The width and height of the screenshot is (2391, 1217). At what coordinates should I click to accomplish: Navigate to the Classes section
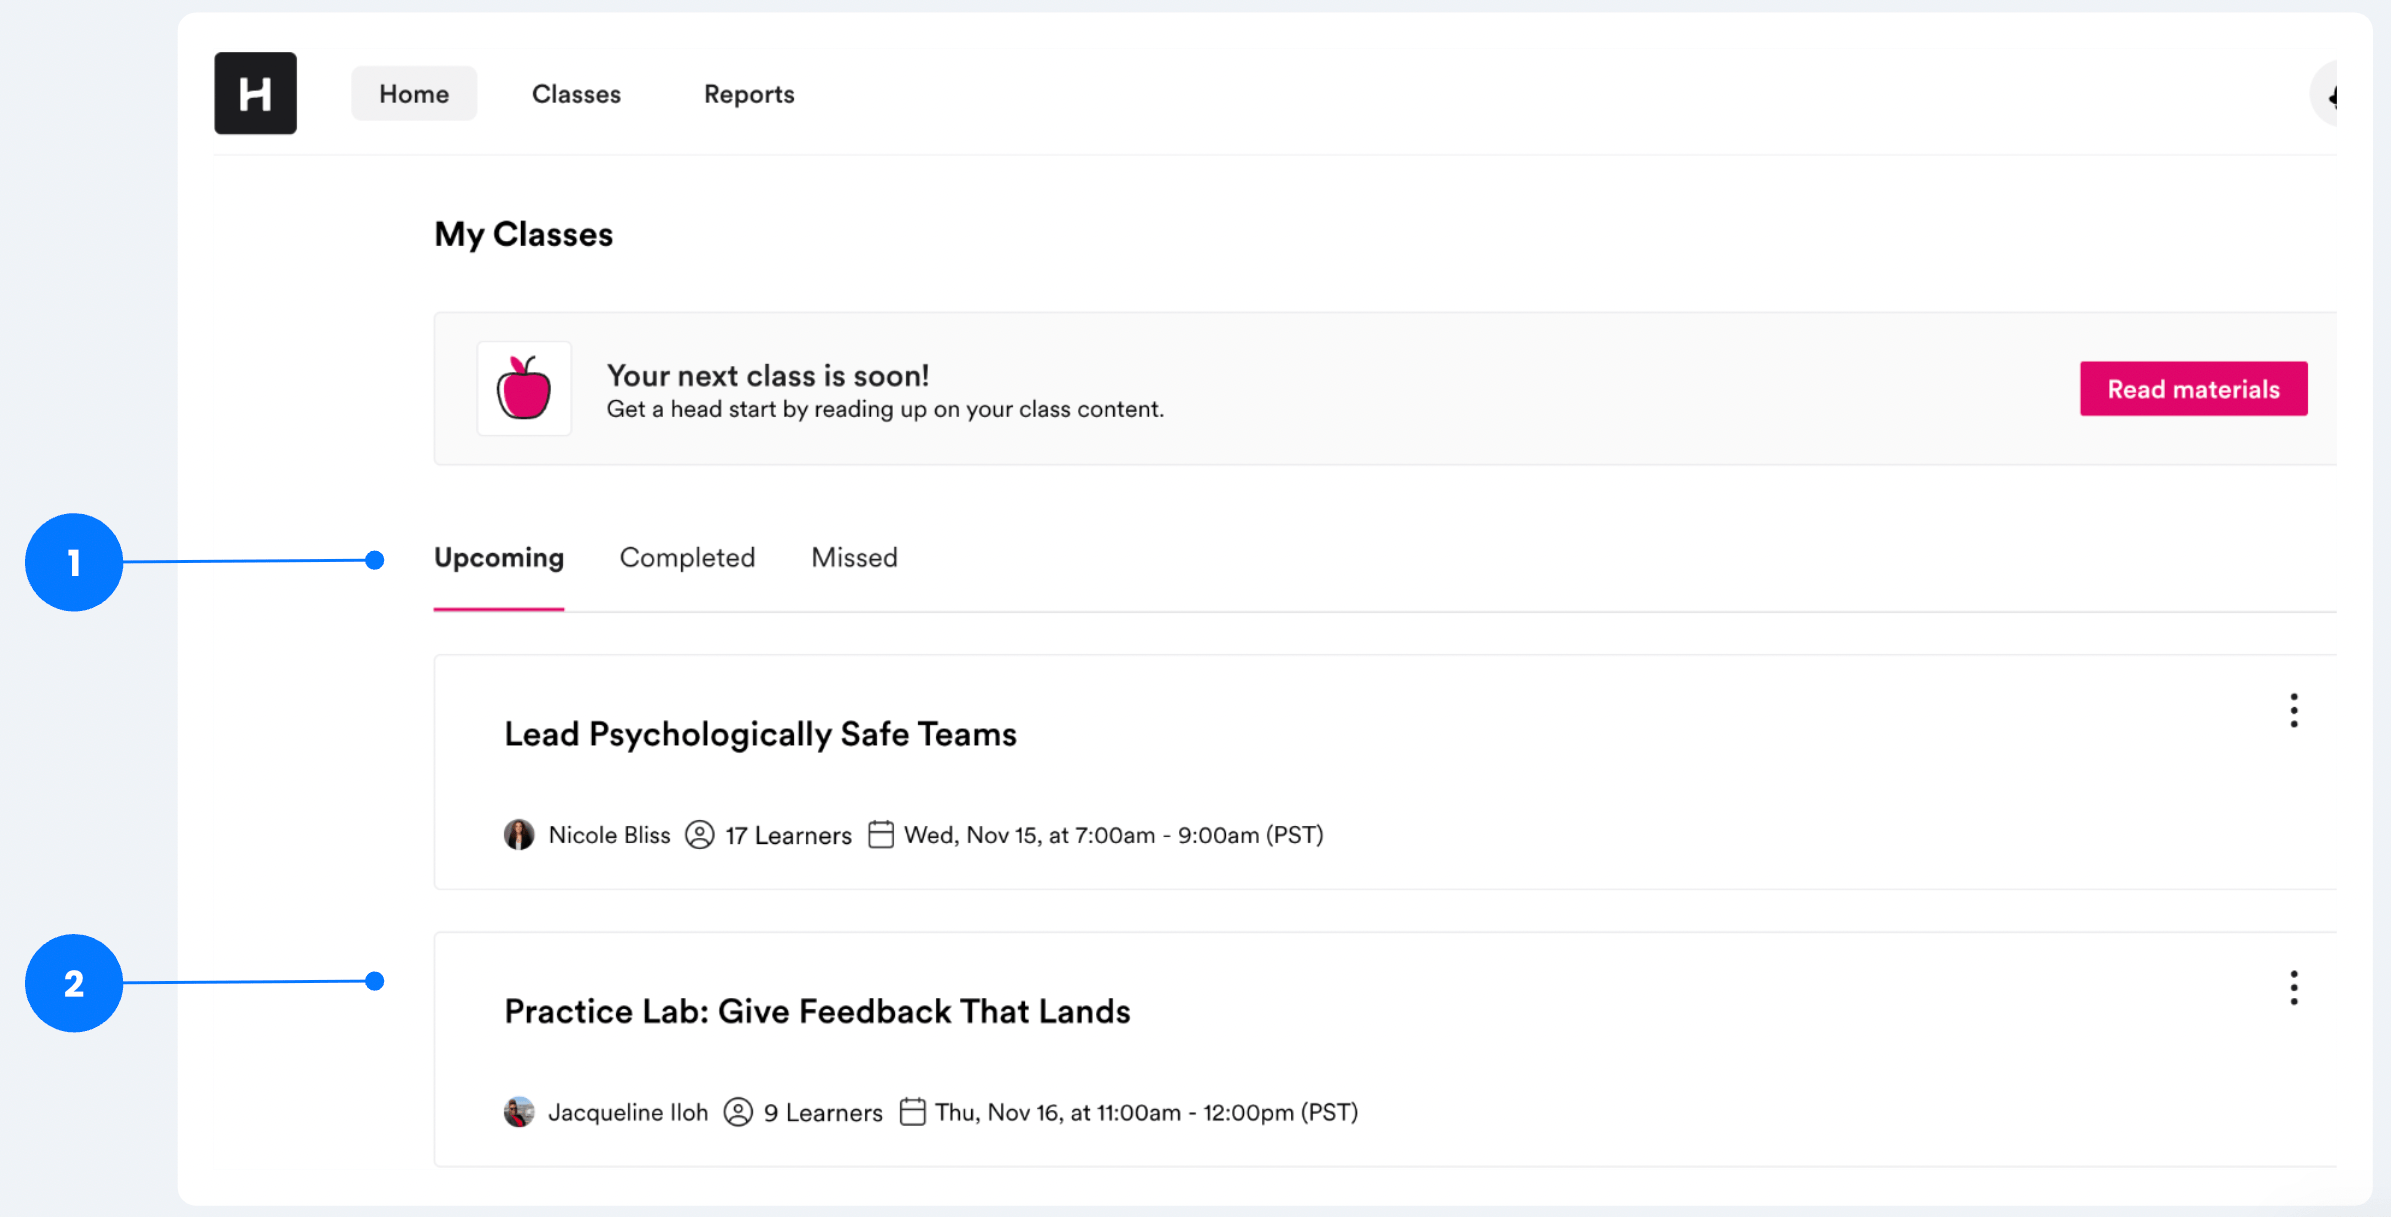pos(576,93)
